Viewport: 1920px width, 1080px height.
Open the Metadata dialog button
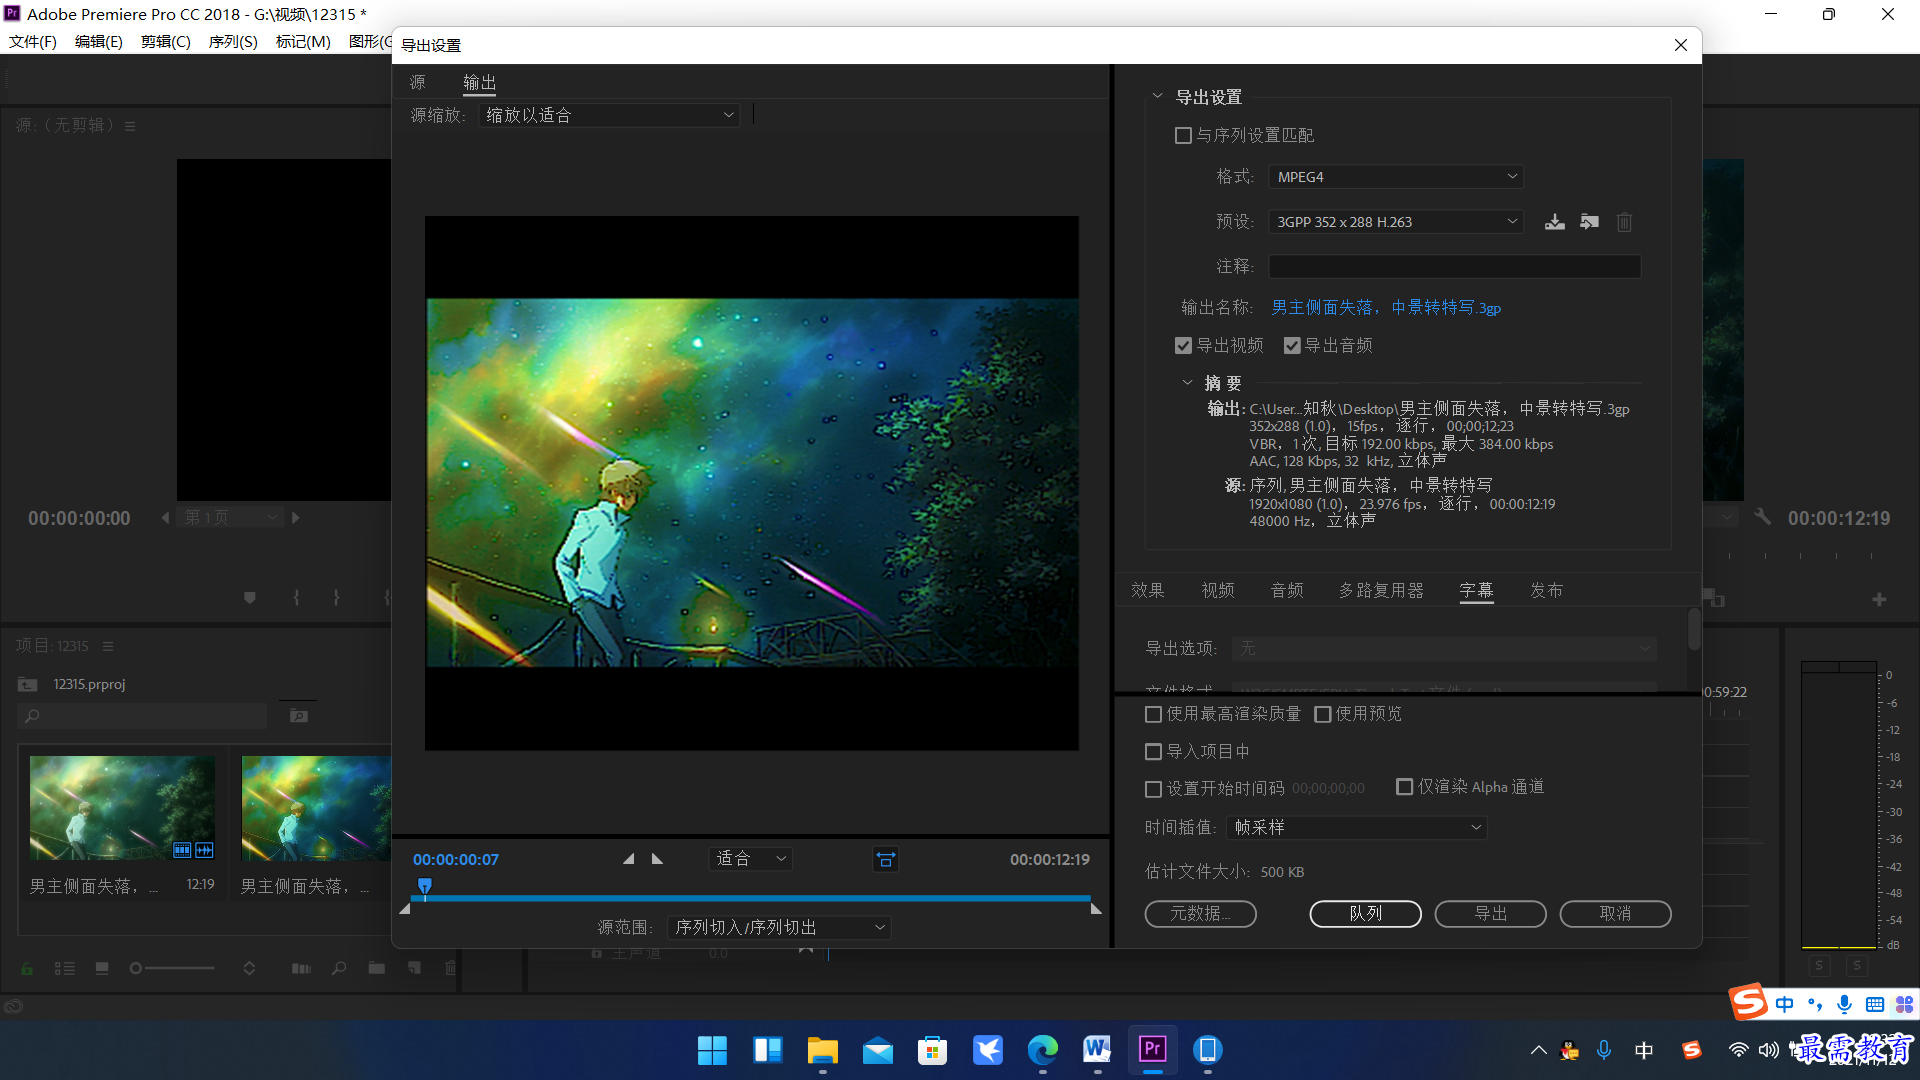[1200, 914]
